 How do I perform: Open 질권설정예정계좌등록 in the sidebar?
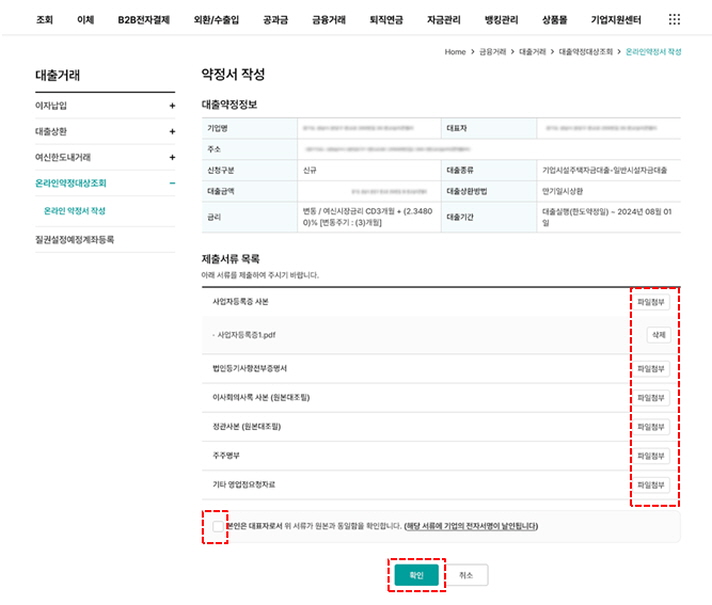click(x=75, y=240)
